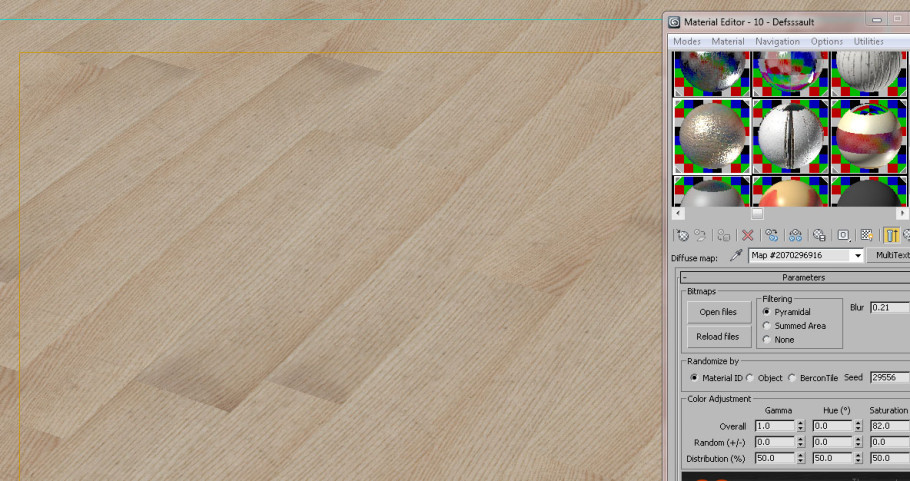
Task: Click the Get Material icon
Action: coord(682,235)
